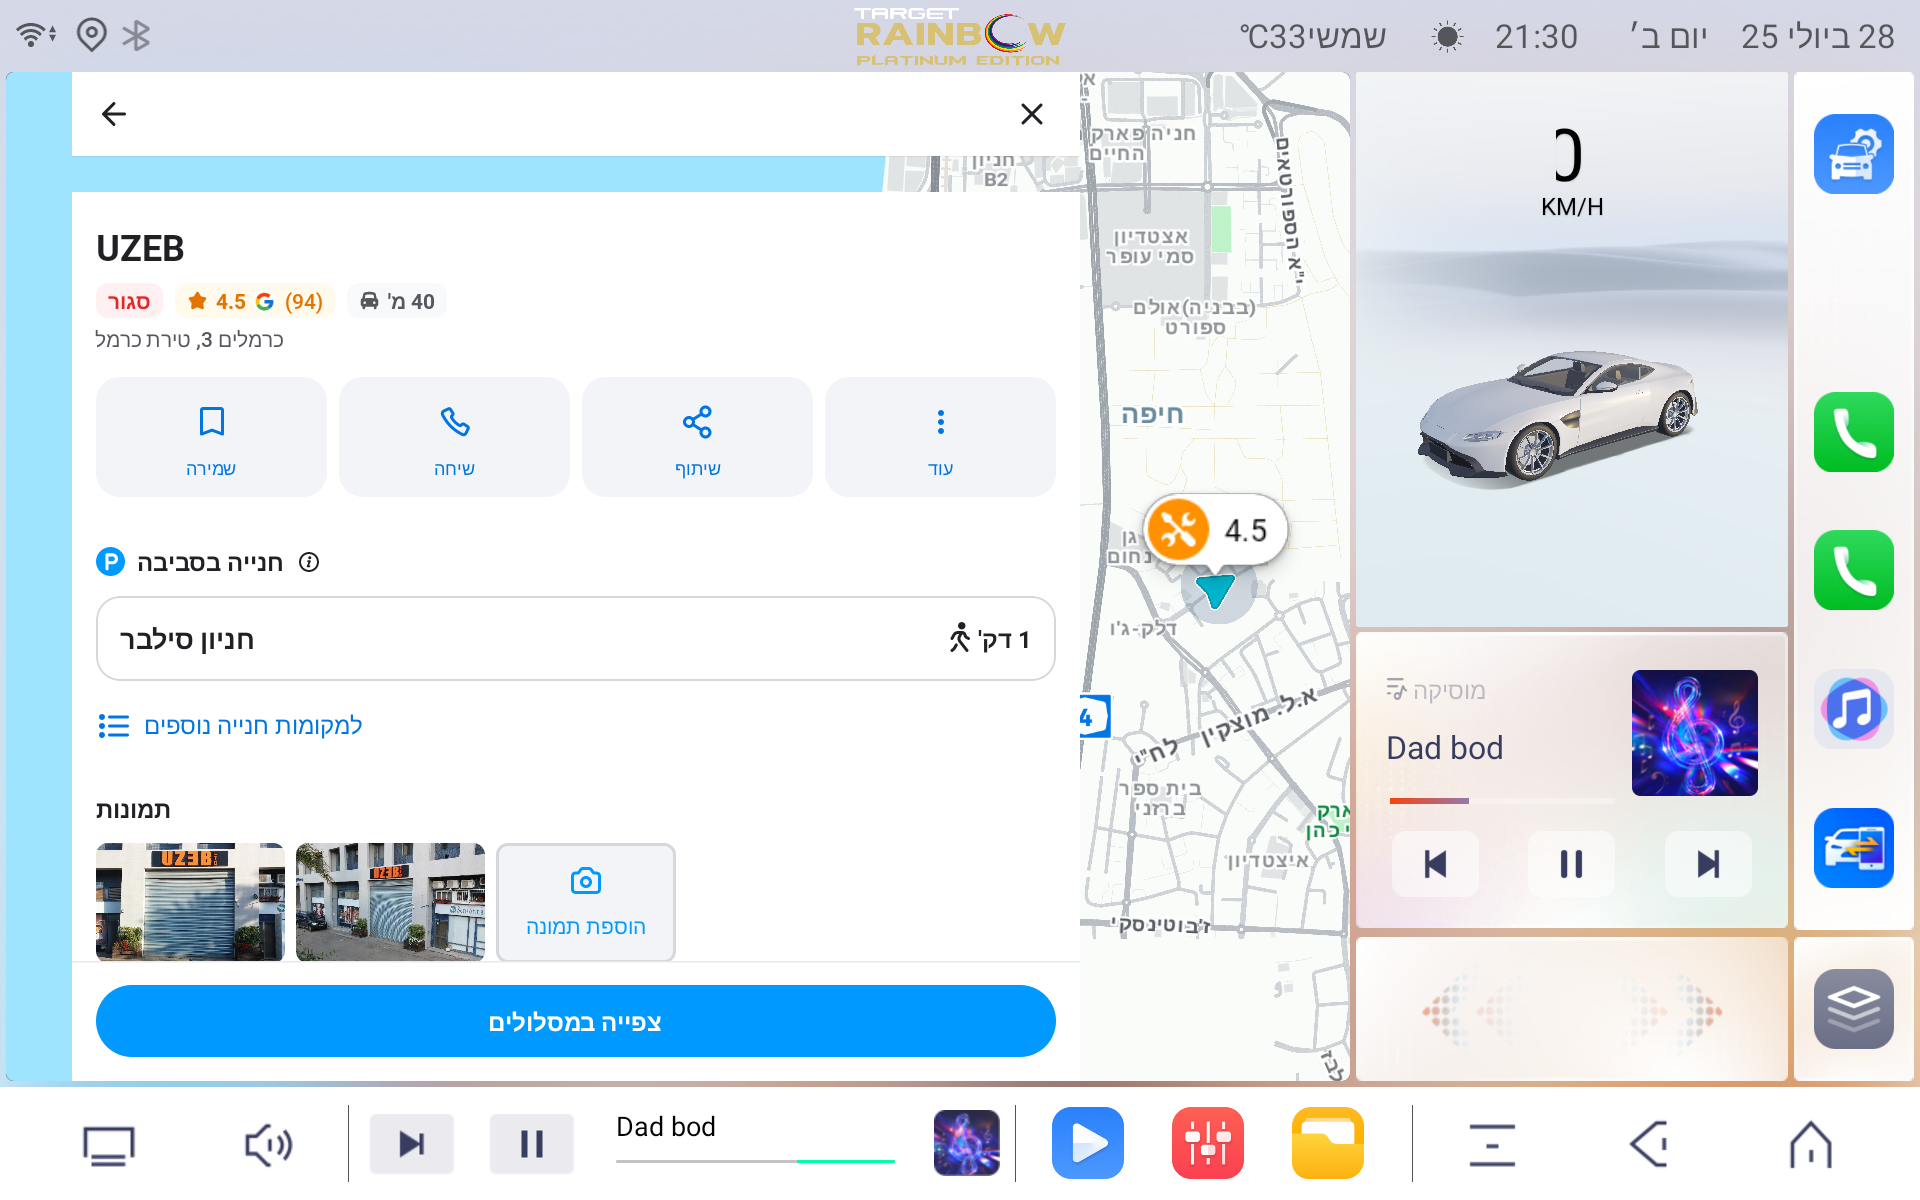Screen dimensions: 1920x1200
Task: Tap the parking info icon next to חנייה בסביבה
Action: click(x=309, y=562)
